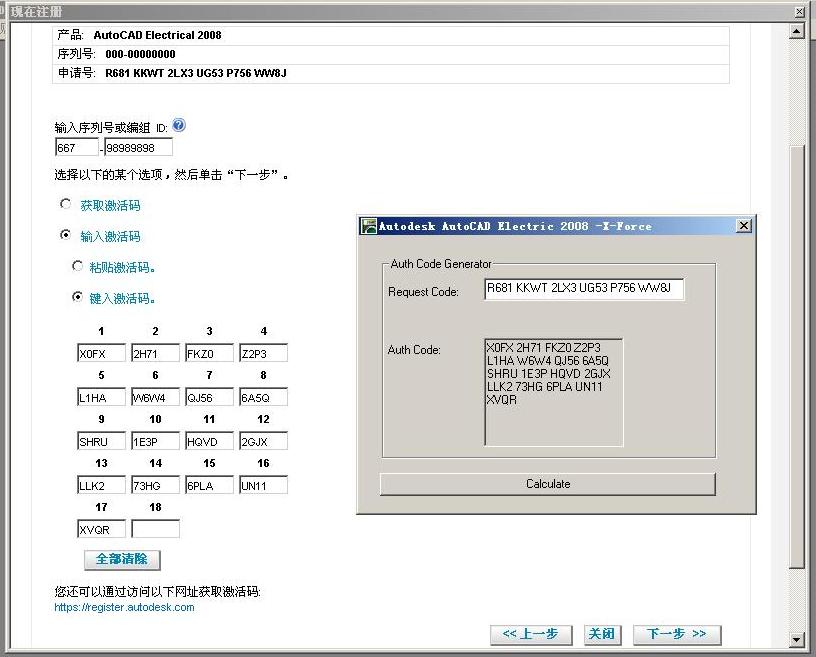Click the help icon next to ID label
The image size is (816, 657).
(178, 125)
